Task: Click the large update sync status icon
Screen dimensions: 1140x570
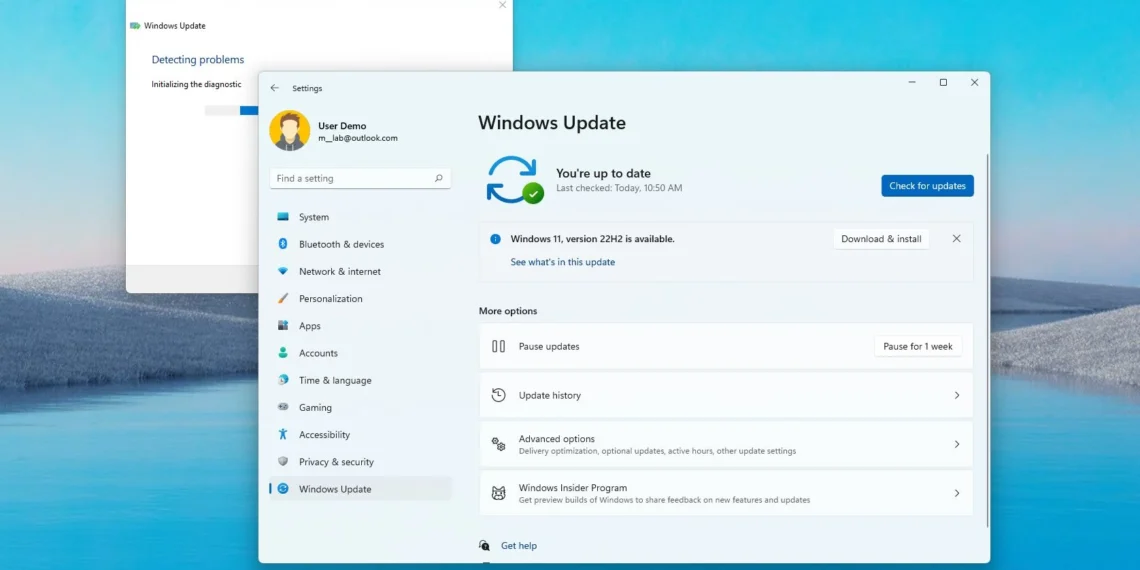Action: point(514,180)
